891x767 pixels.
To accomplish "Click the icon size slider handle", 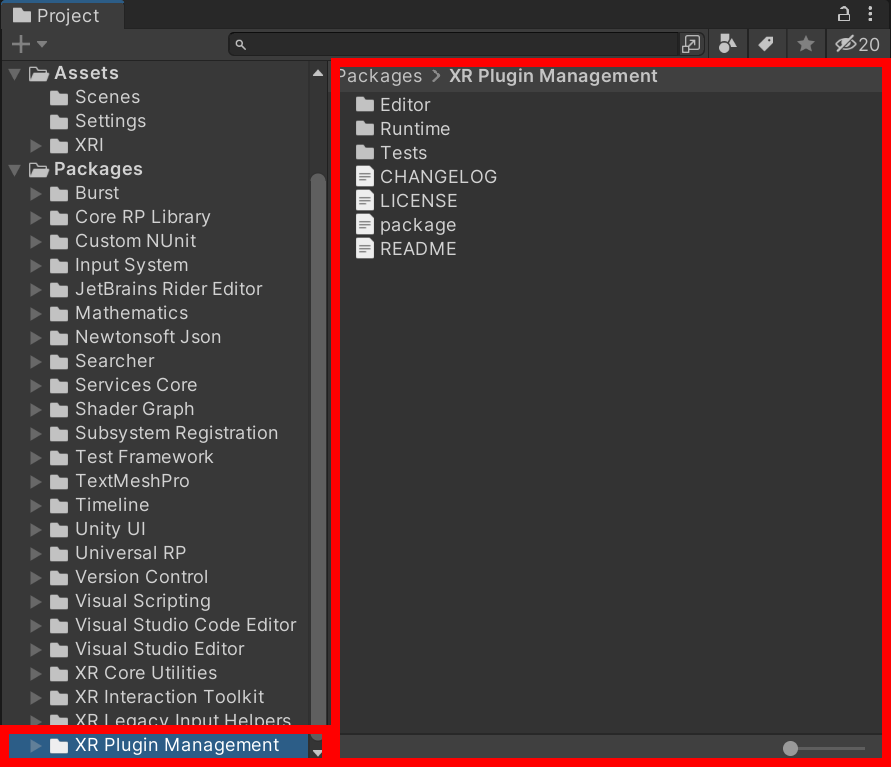I will (x=790, y=748).
